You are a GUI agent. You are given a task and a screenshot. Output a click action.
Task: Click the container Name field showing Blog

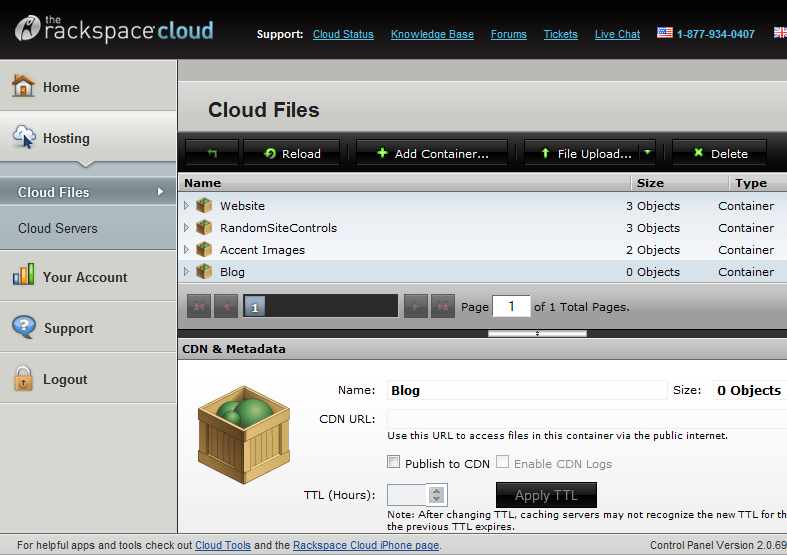(x=527, y=390)
